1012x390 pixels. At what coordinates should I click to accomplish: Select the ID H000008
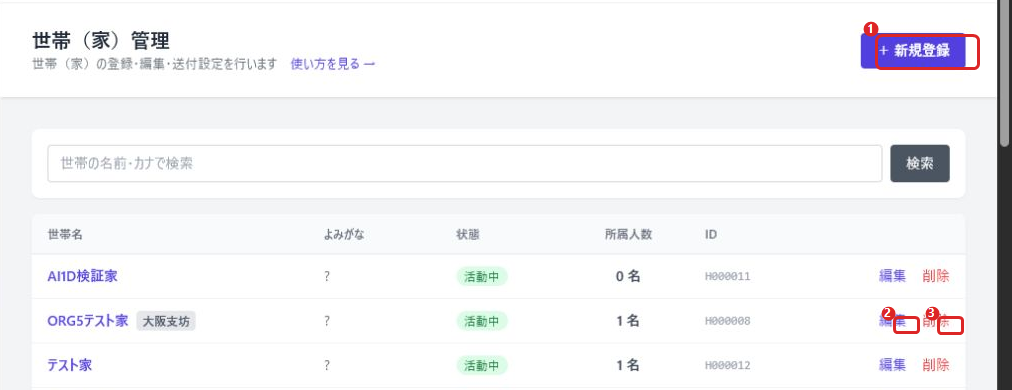727,321
